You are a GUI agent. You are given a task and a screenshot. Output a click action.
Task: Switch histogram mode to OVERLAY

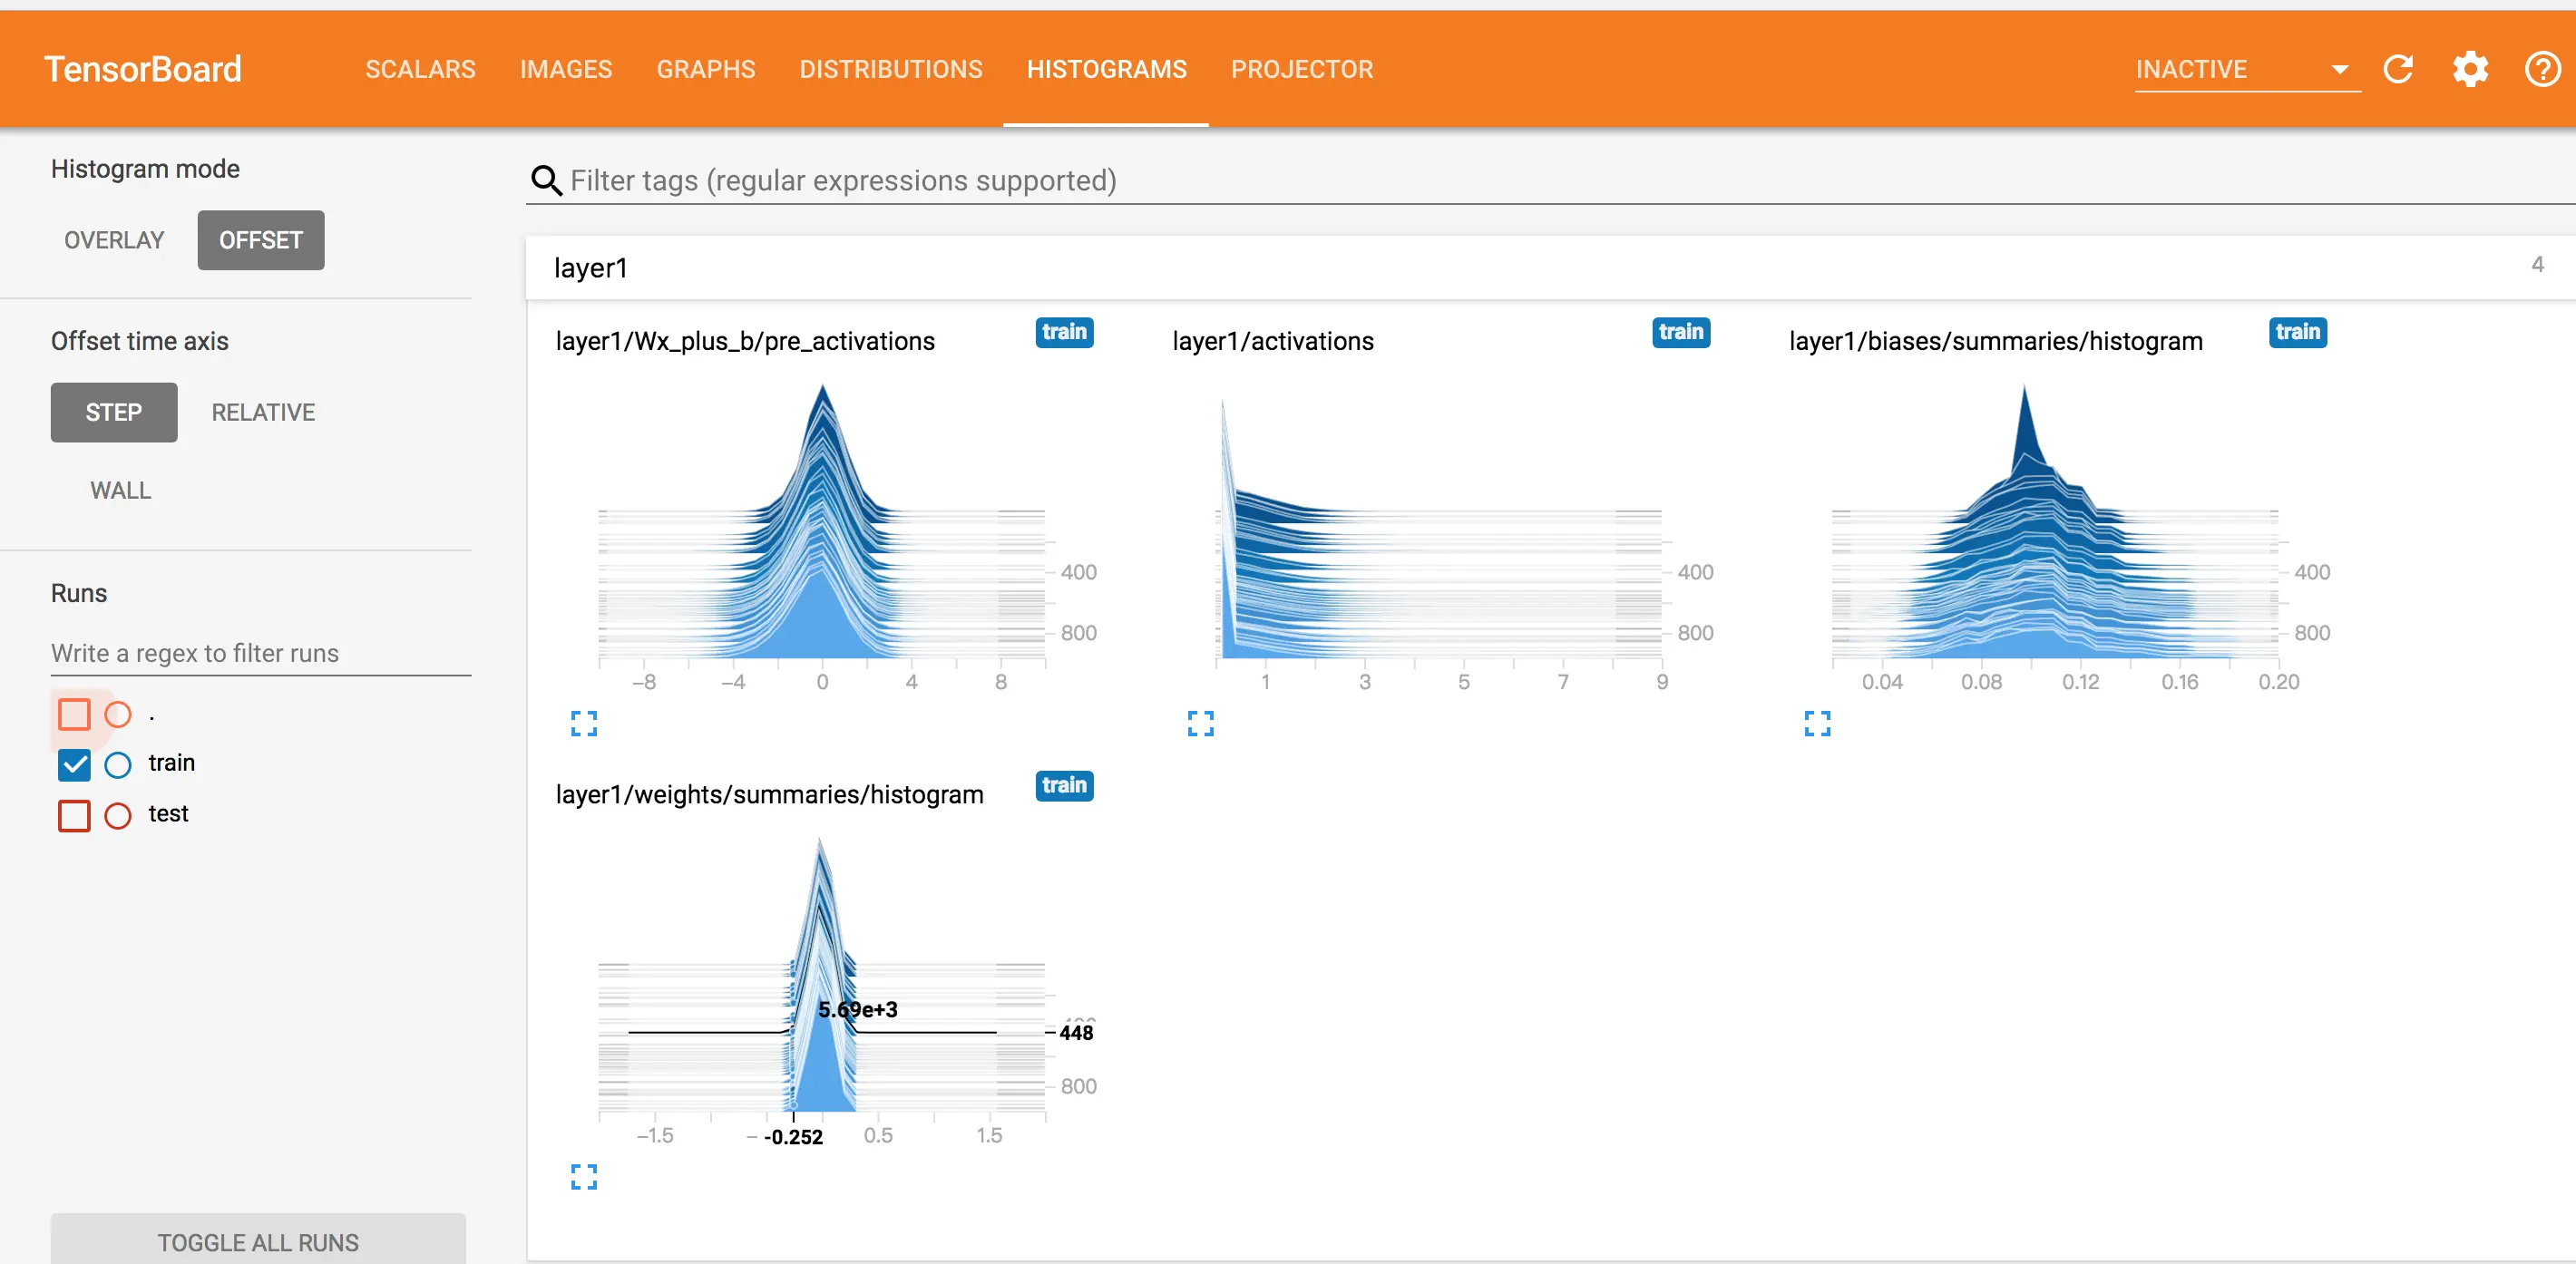114,240
